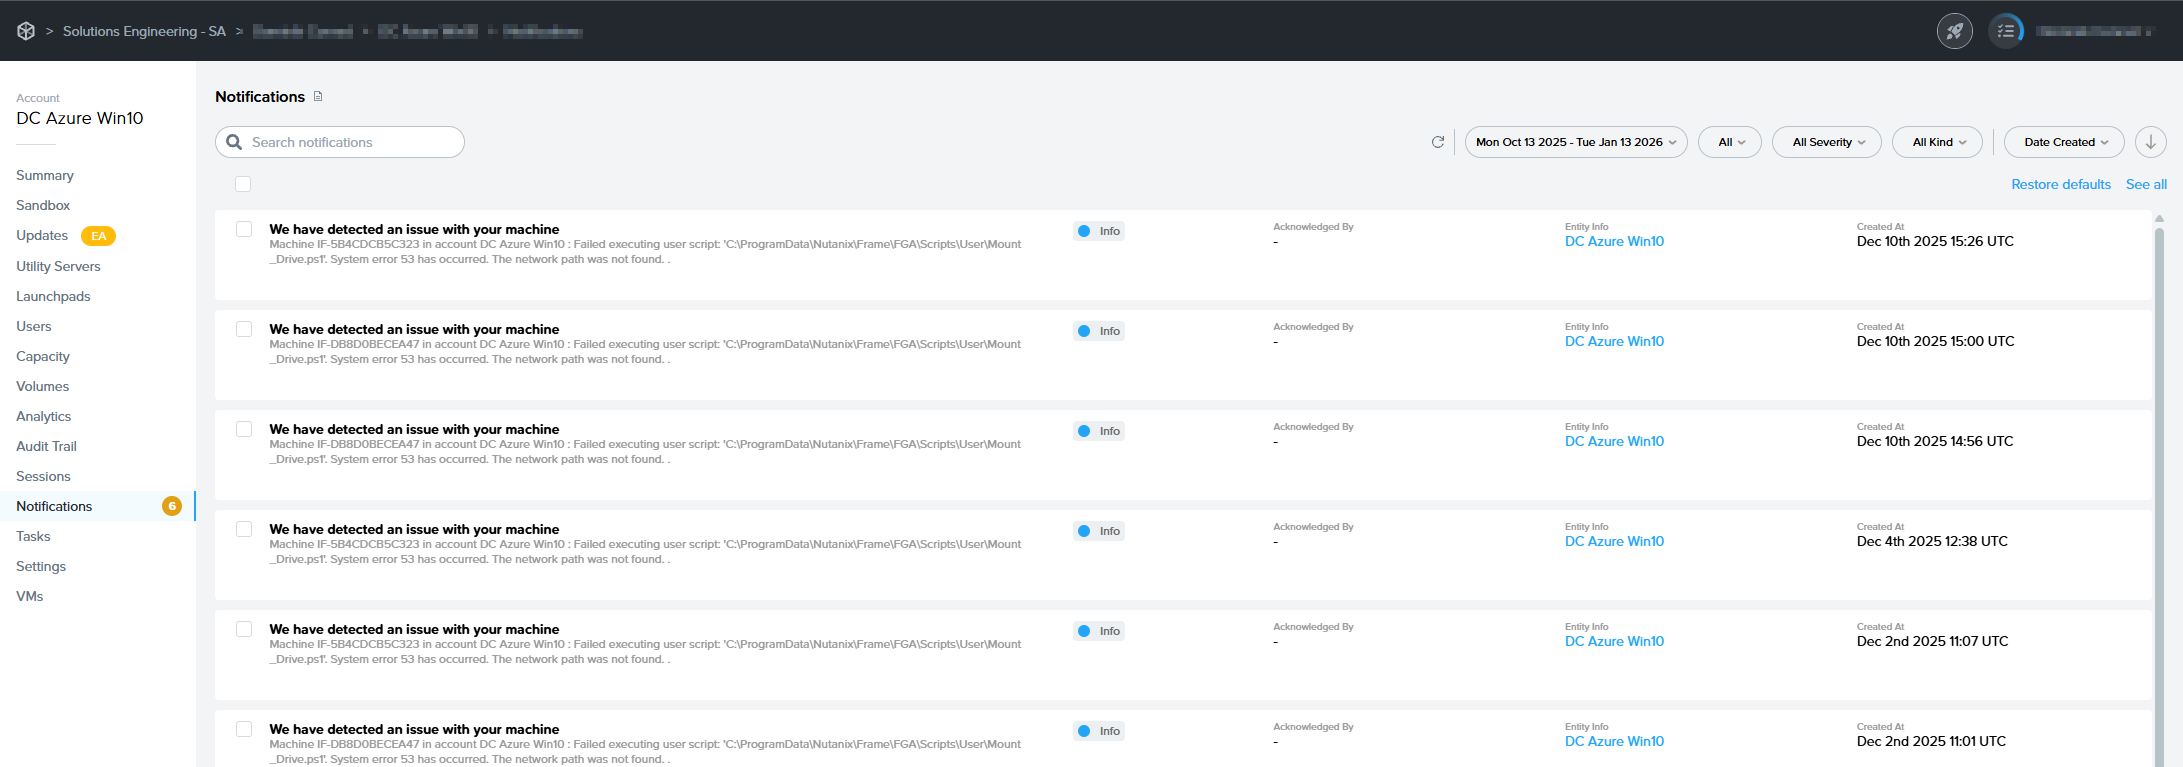
Task: Click the Restore defaults link
Action: (2060, 184)
